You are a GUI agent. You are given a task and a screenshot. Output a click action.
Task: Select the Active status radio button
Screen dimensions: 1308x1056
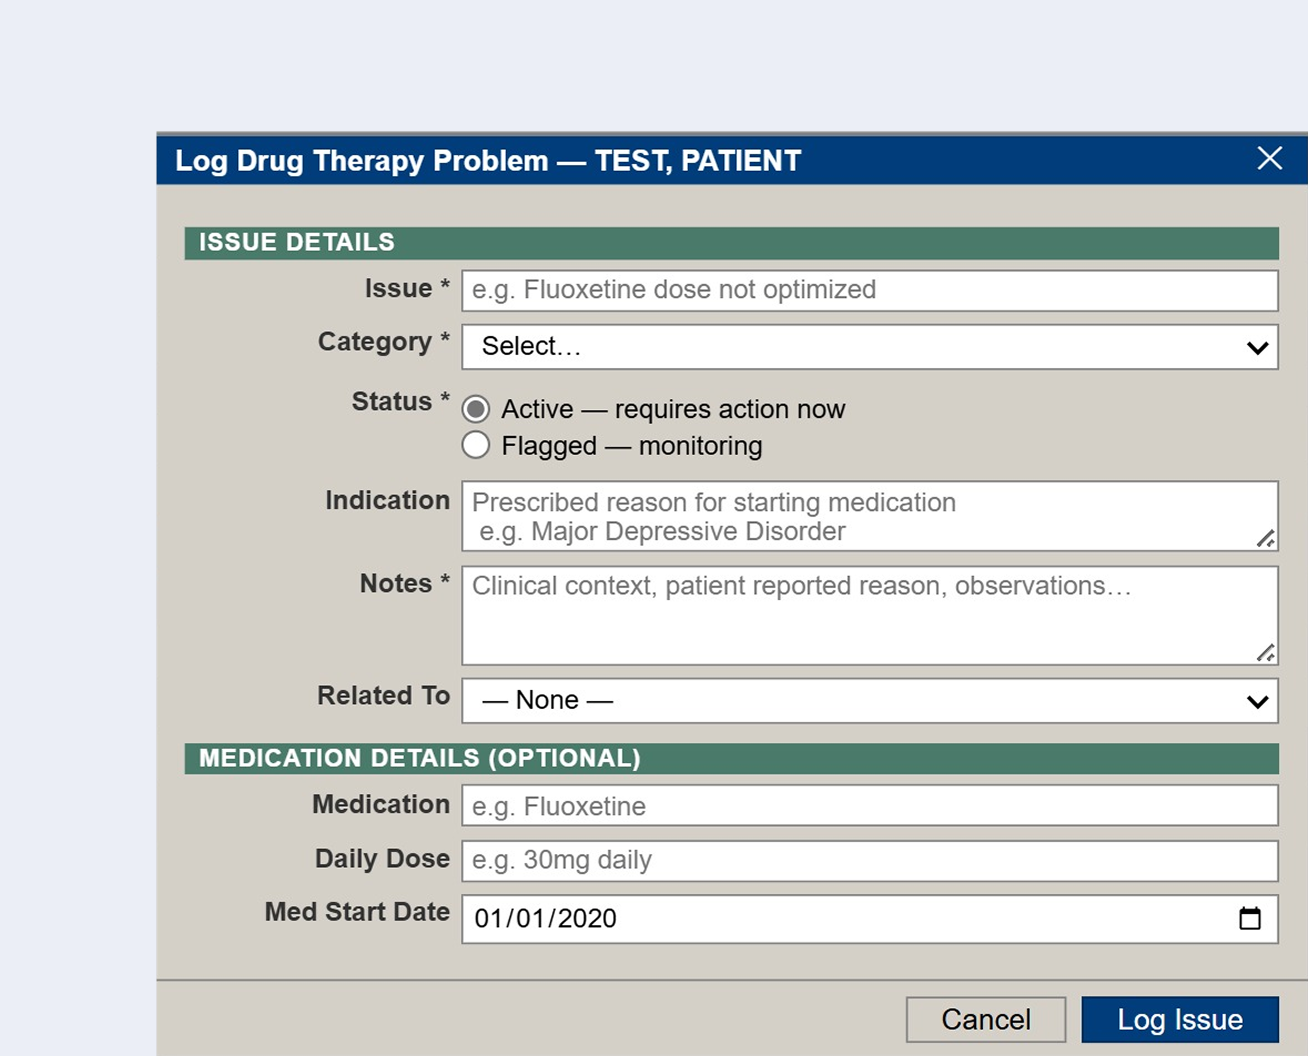click(476, 409)
